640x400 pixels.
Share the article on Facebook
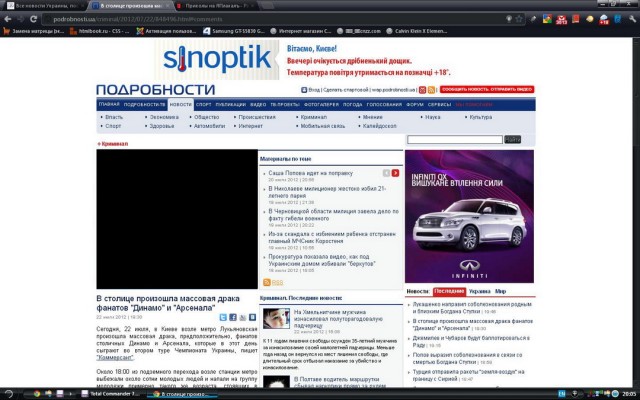pos(233,317)
